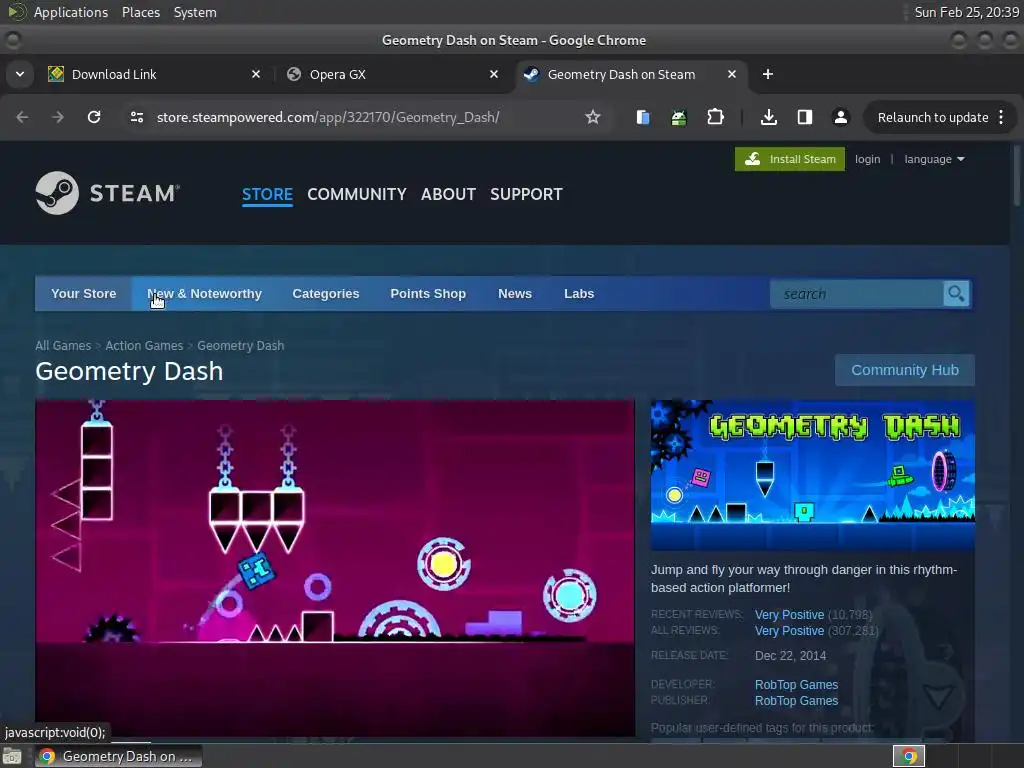
Task: Open site information icon in address bar
Action: (136, 117)
